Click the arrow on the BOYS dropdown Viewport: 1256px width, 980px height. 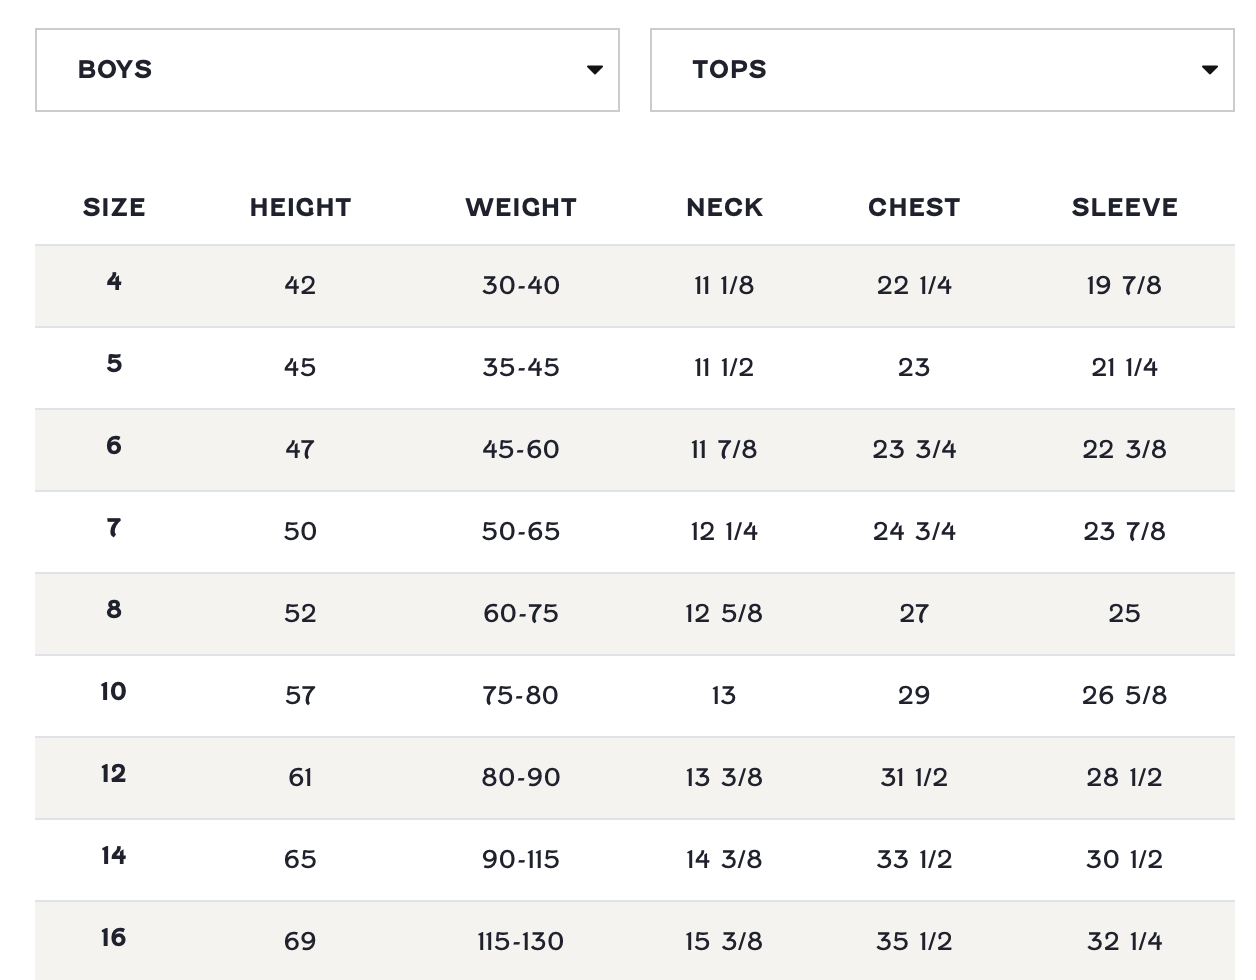click(595, 70)
